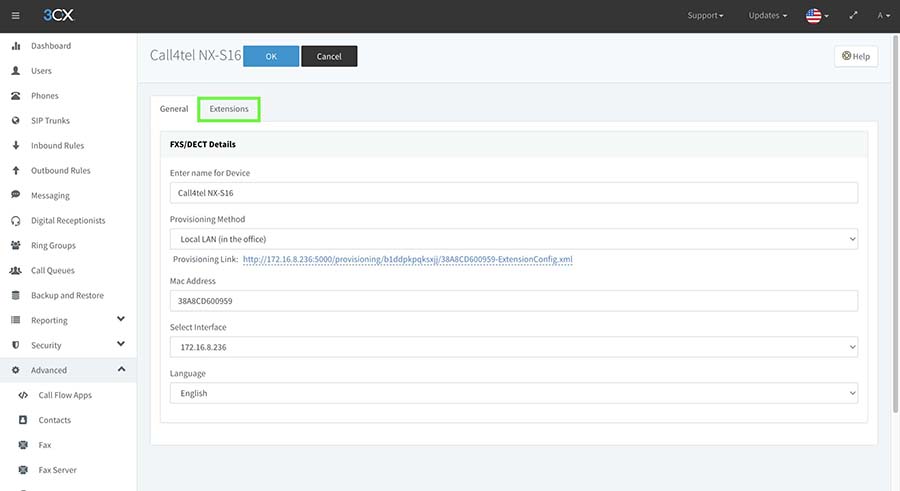Toggle the hamburger menu icon
The width and height of the screenshot is (900, 491).
(15, 16)
